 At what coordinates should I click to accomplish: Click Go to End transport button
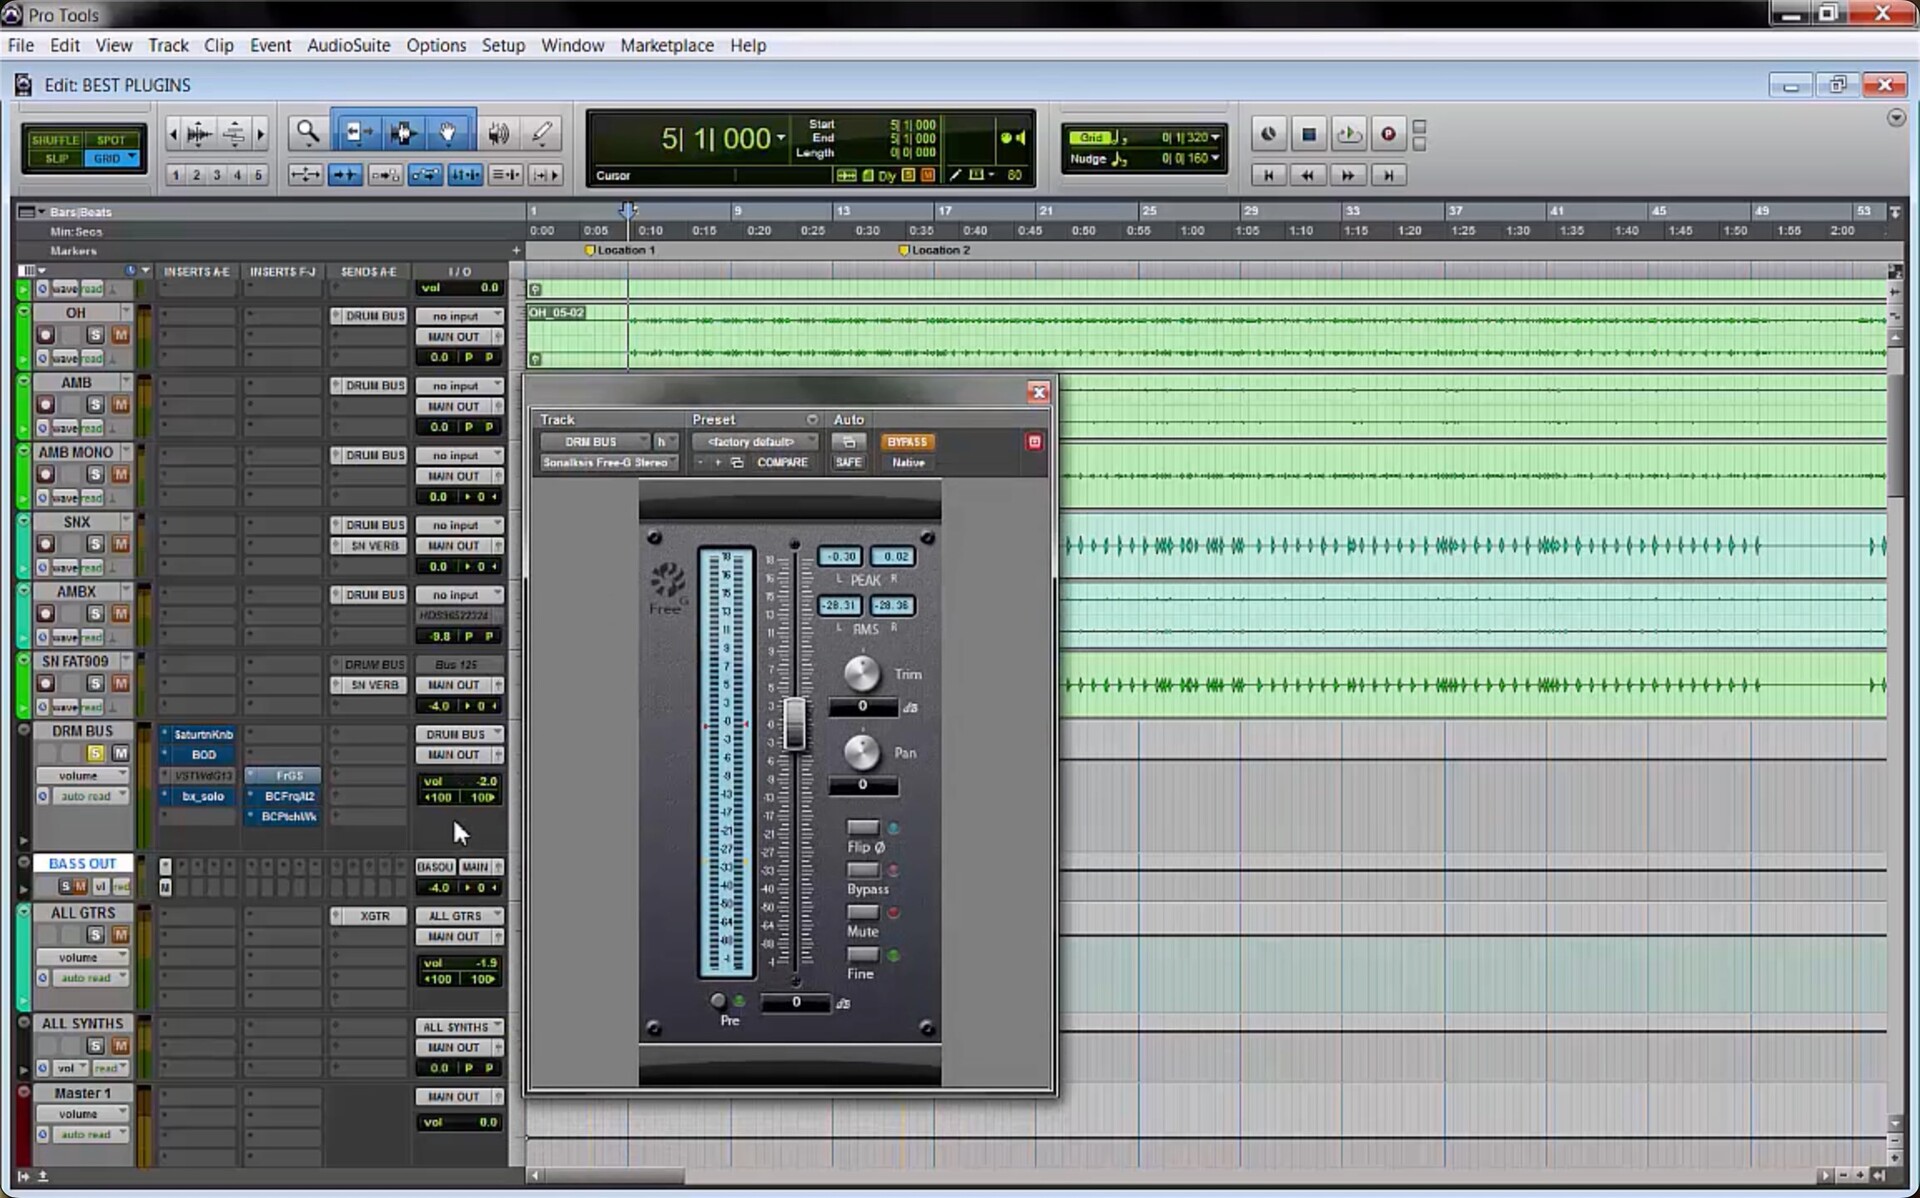(1388, 175)
